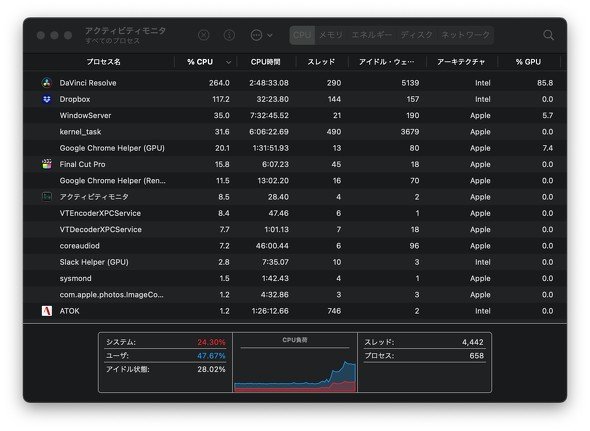Viewport: 590px width, 431px height.
Task: Select the アクティビティモニタ process icon
Action: 47,197
